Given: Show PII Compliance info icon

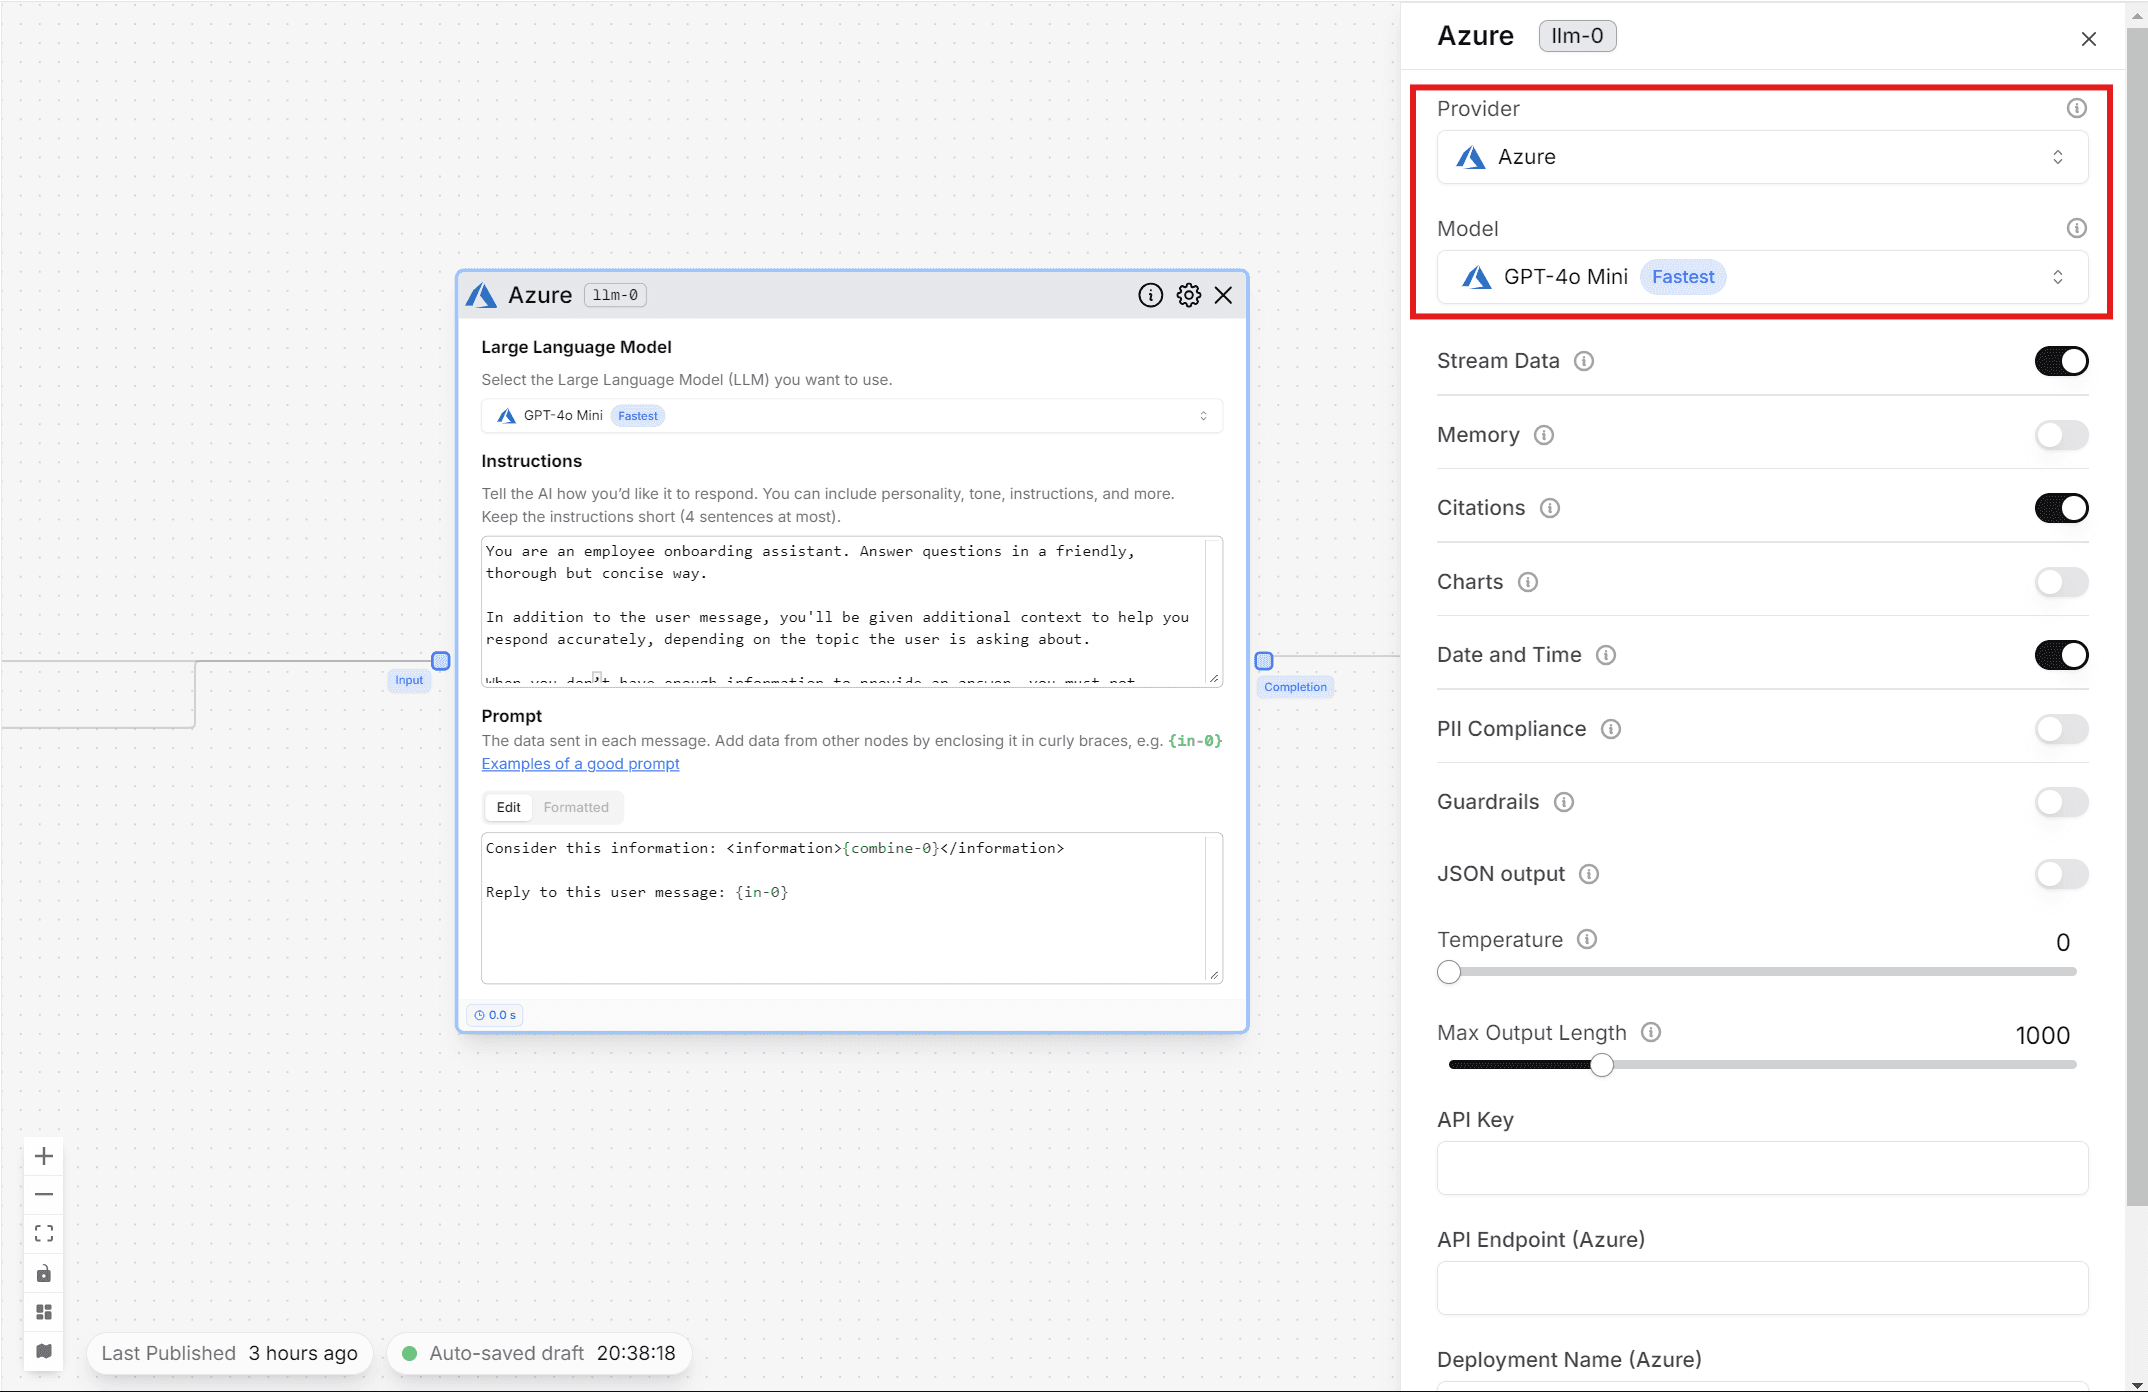Looking at the screenshot, I should (1611, 729).
